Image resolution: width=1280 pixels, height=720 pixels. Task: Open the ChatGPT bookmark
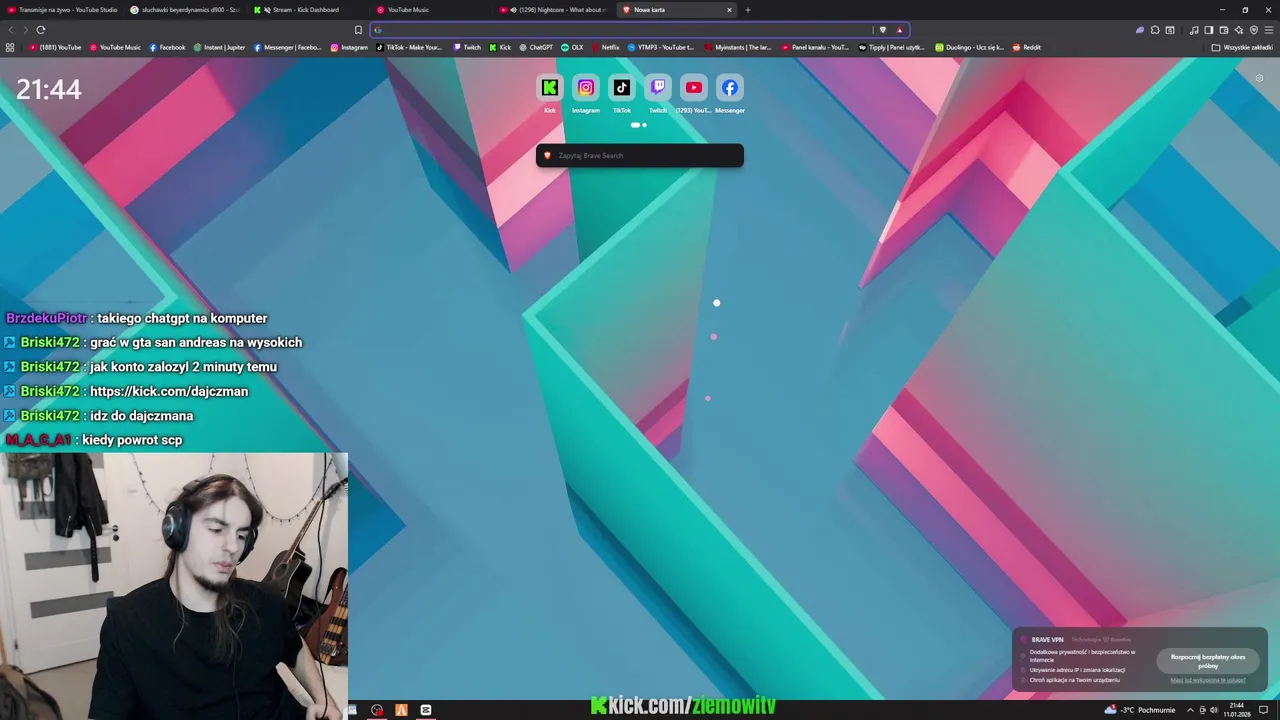point(536,47)
